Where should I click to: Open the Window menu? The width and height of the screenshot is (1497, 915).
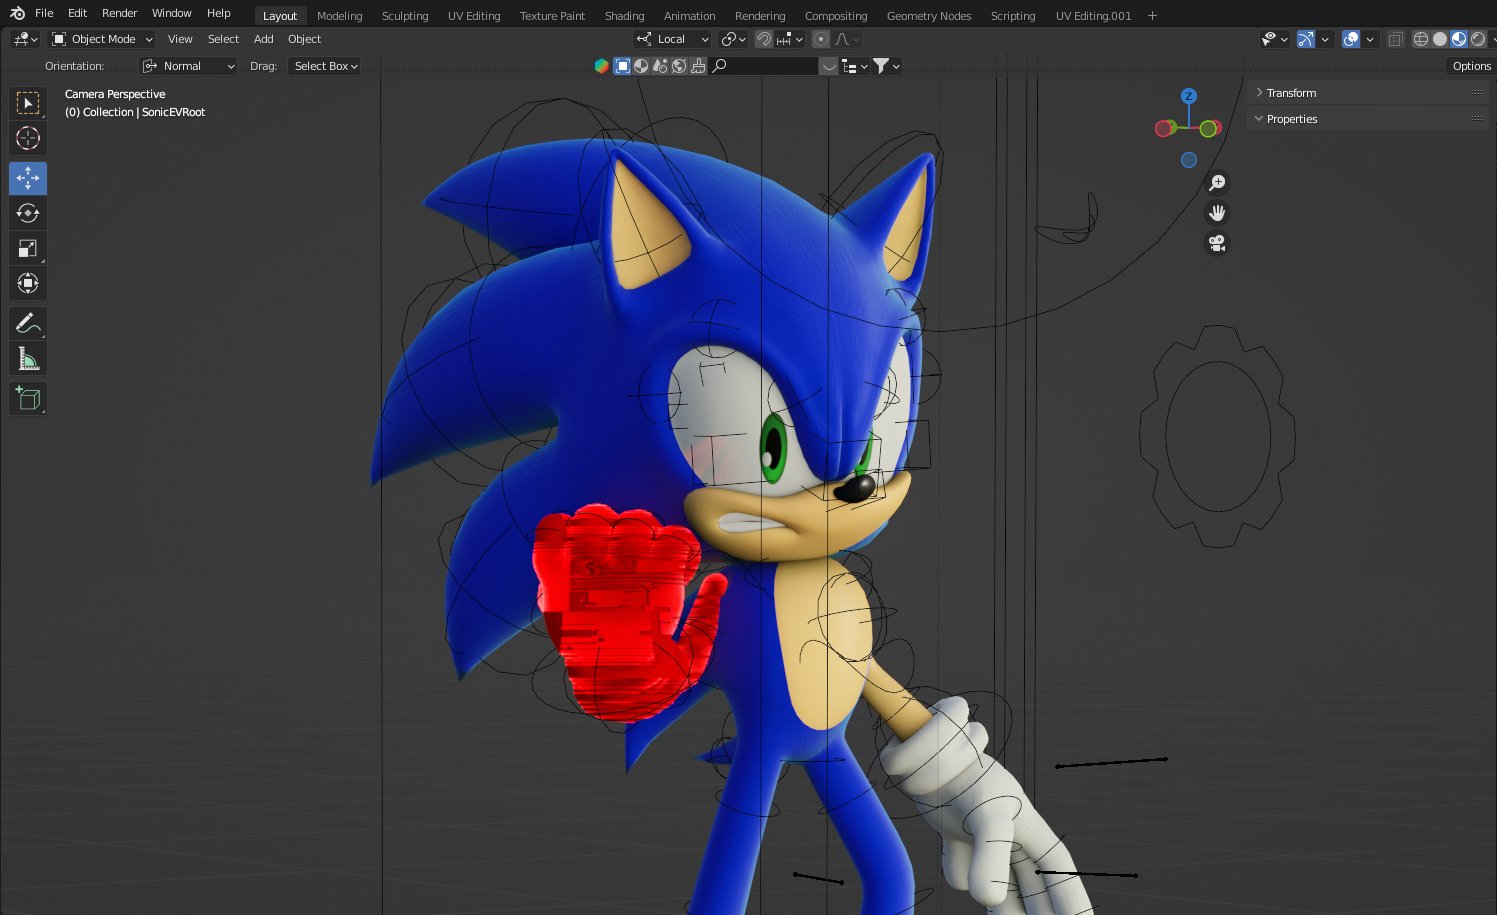pos(171,13)
